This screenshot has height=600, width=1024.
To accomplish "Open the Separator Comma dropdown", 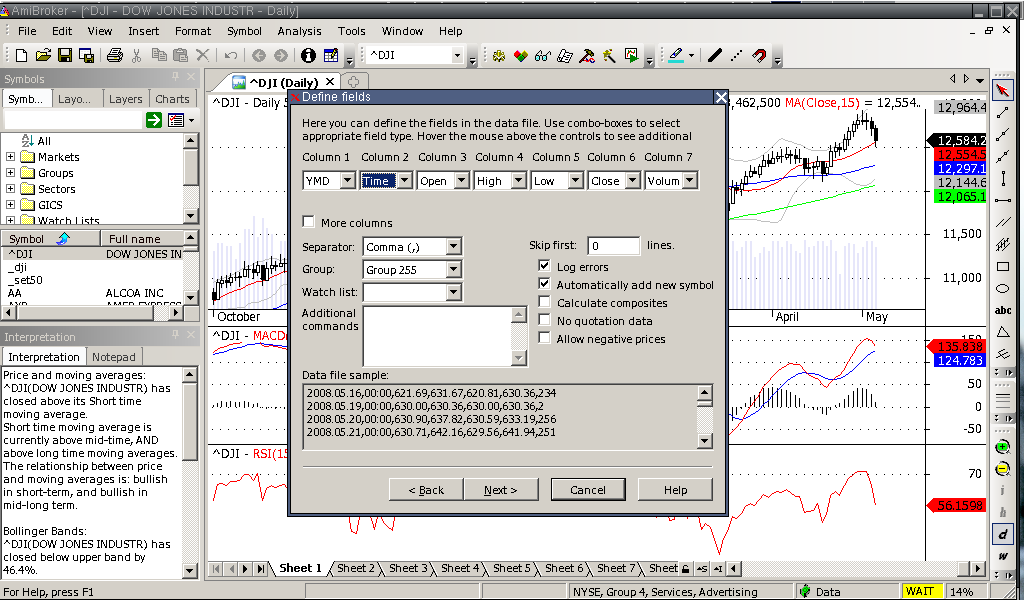I will click(x=454, y=247).
